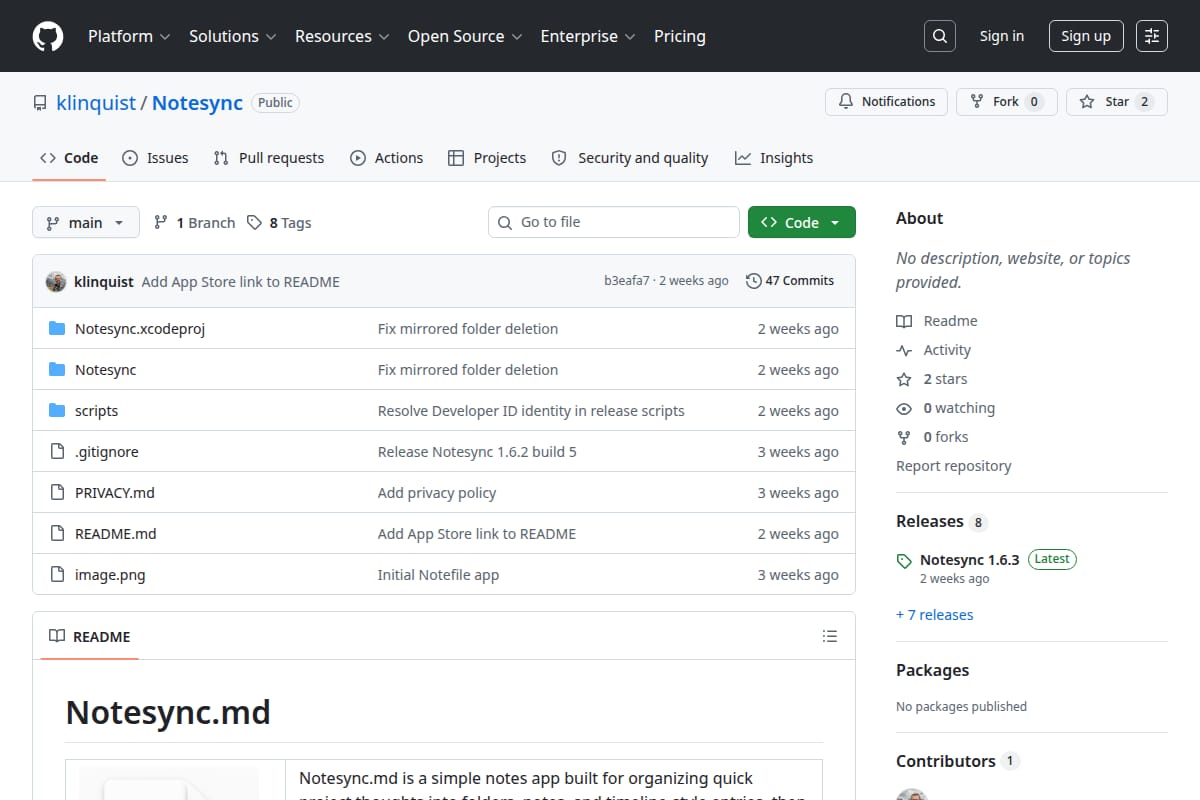Open the scripts folder name
1200x800 pixels.
[96, 411]
